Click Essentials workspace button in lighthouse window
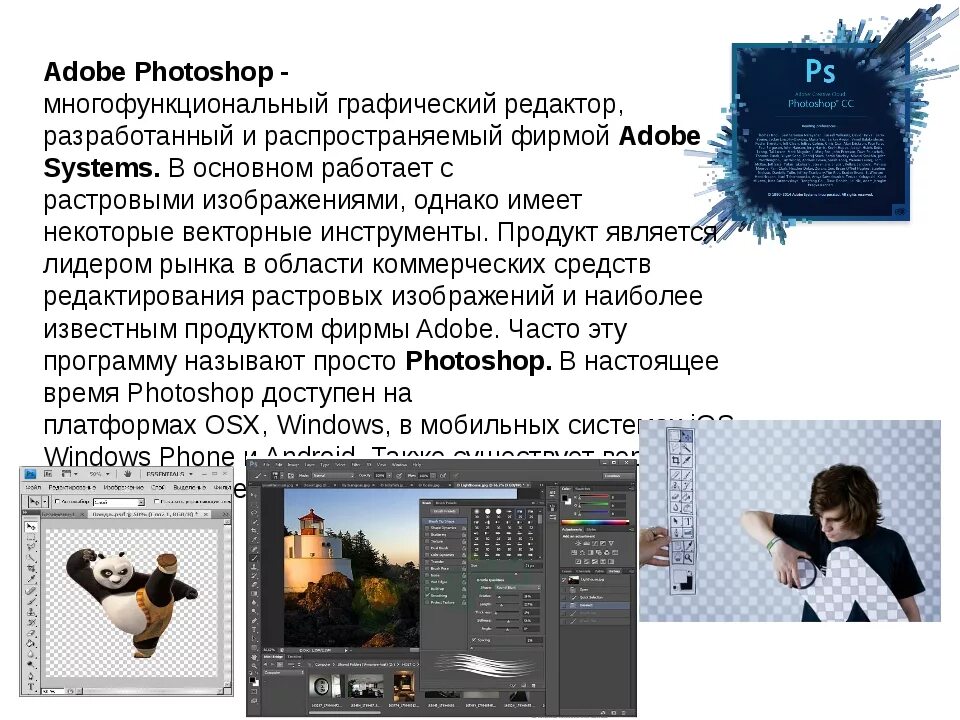The width and height of the screenshot is (960, 720). [618, 476]
